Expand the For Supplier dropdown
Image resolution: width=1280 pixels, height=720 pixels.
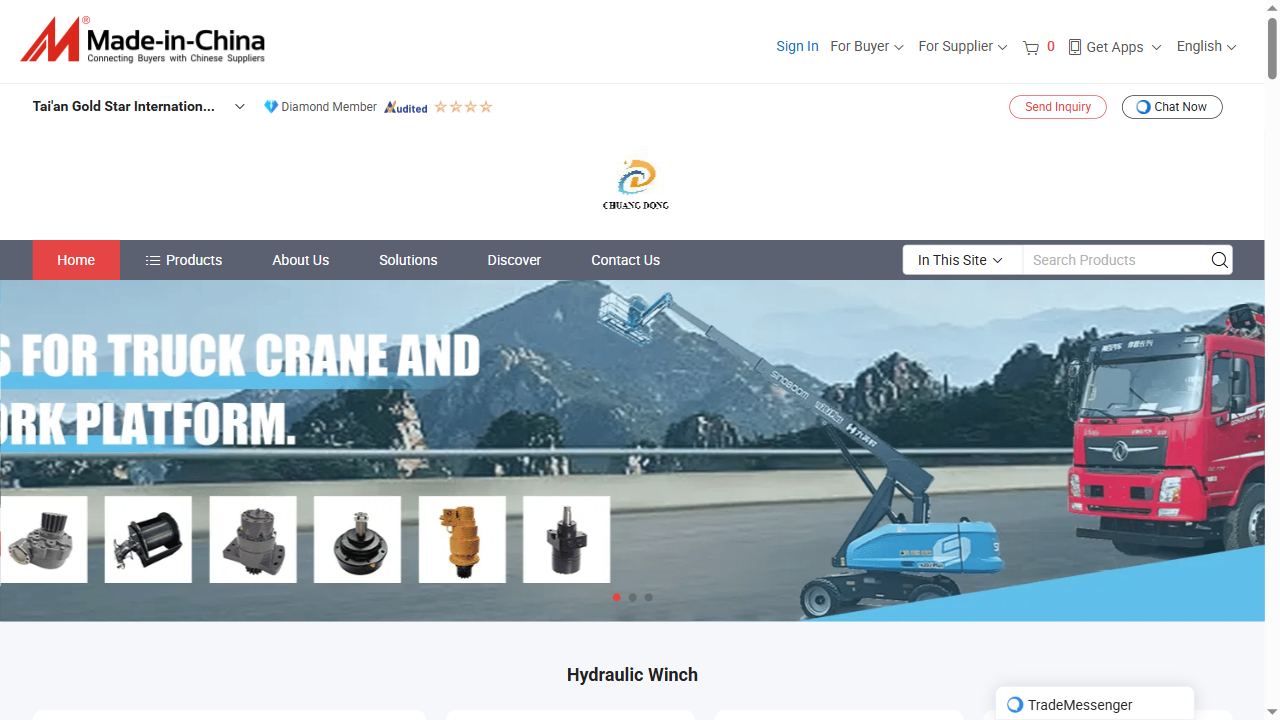(963, 47)
